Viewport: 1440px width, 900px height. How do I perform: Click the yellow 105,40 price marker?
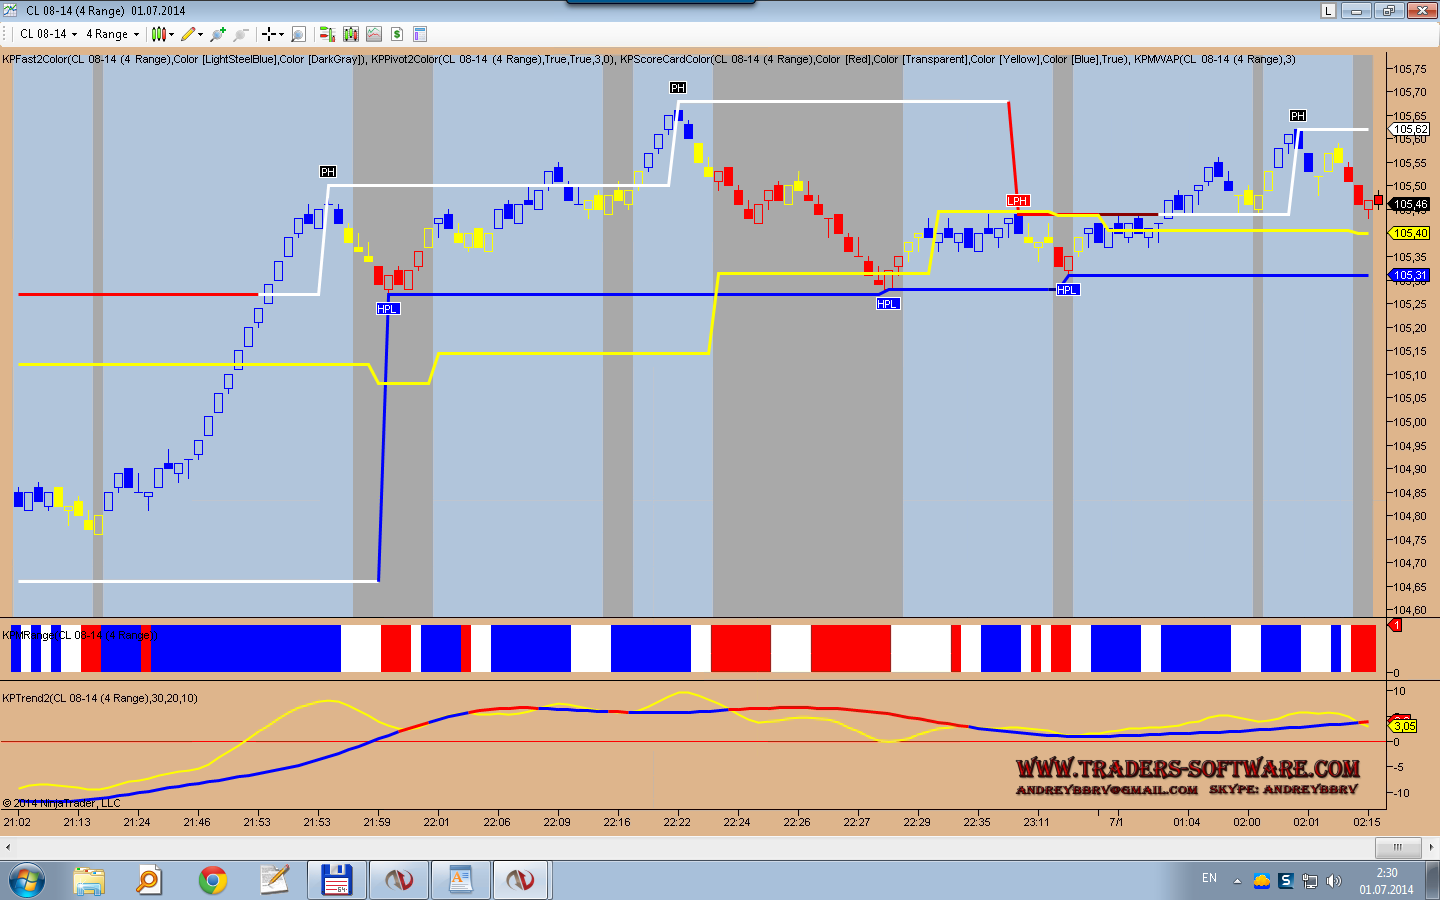pos(1410,233)
